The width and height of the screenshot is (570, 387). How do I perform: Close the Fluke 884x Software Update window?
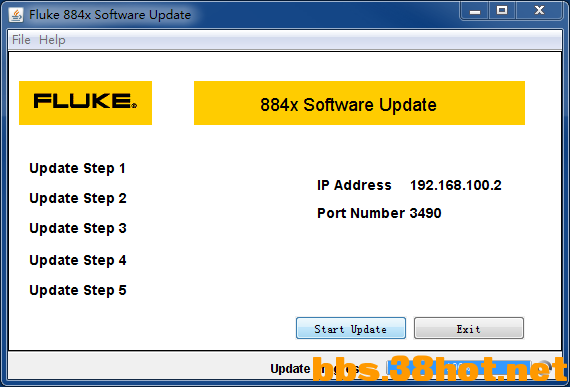[x=539, y=11]
